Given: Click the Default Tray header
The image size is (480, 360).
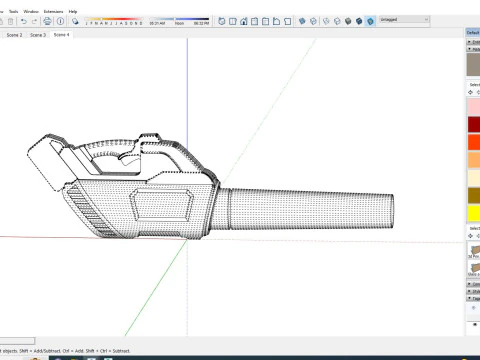Looking at the screenshot, I should 473,32.
